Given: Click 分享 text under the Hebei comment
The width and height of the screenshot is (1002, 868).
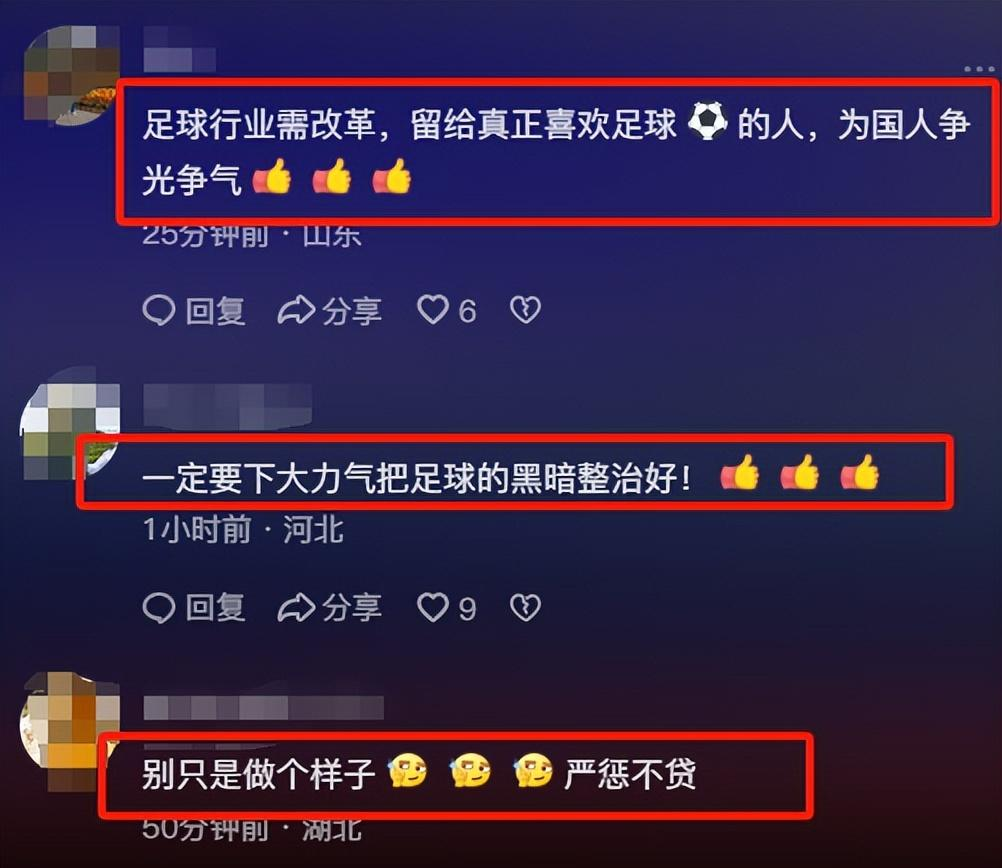Looking at the screenshot, I should click(352, 607).
